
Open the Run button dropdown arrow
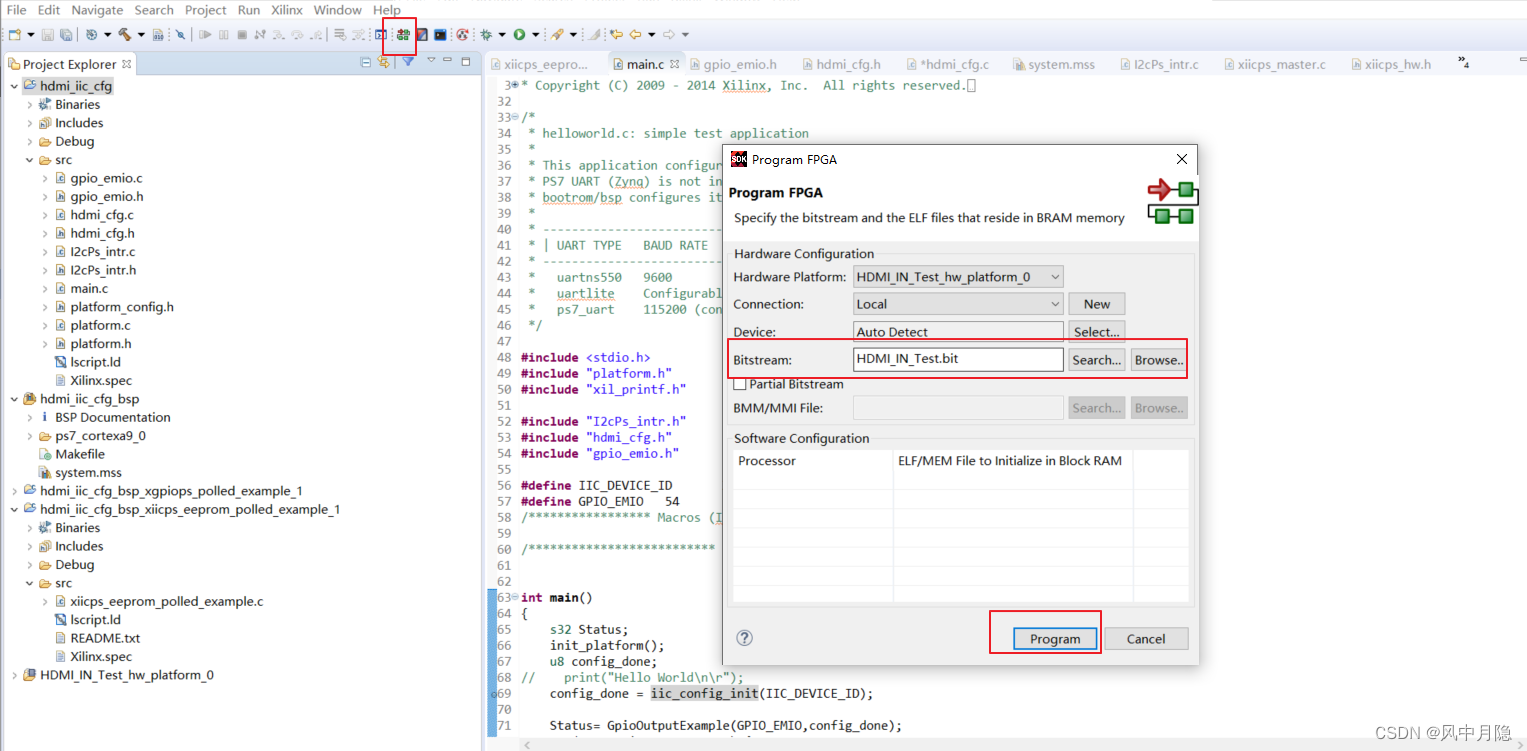(x=535, y=34)
